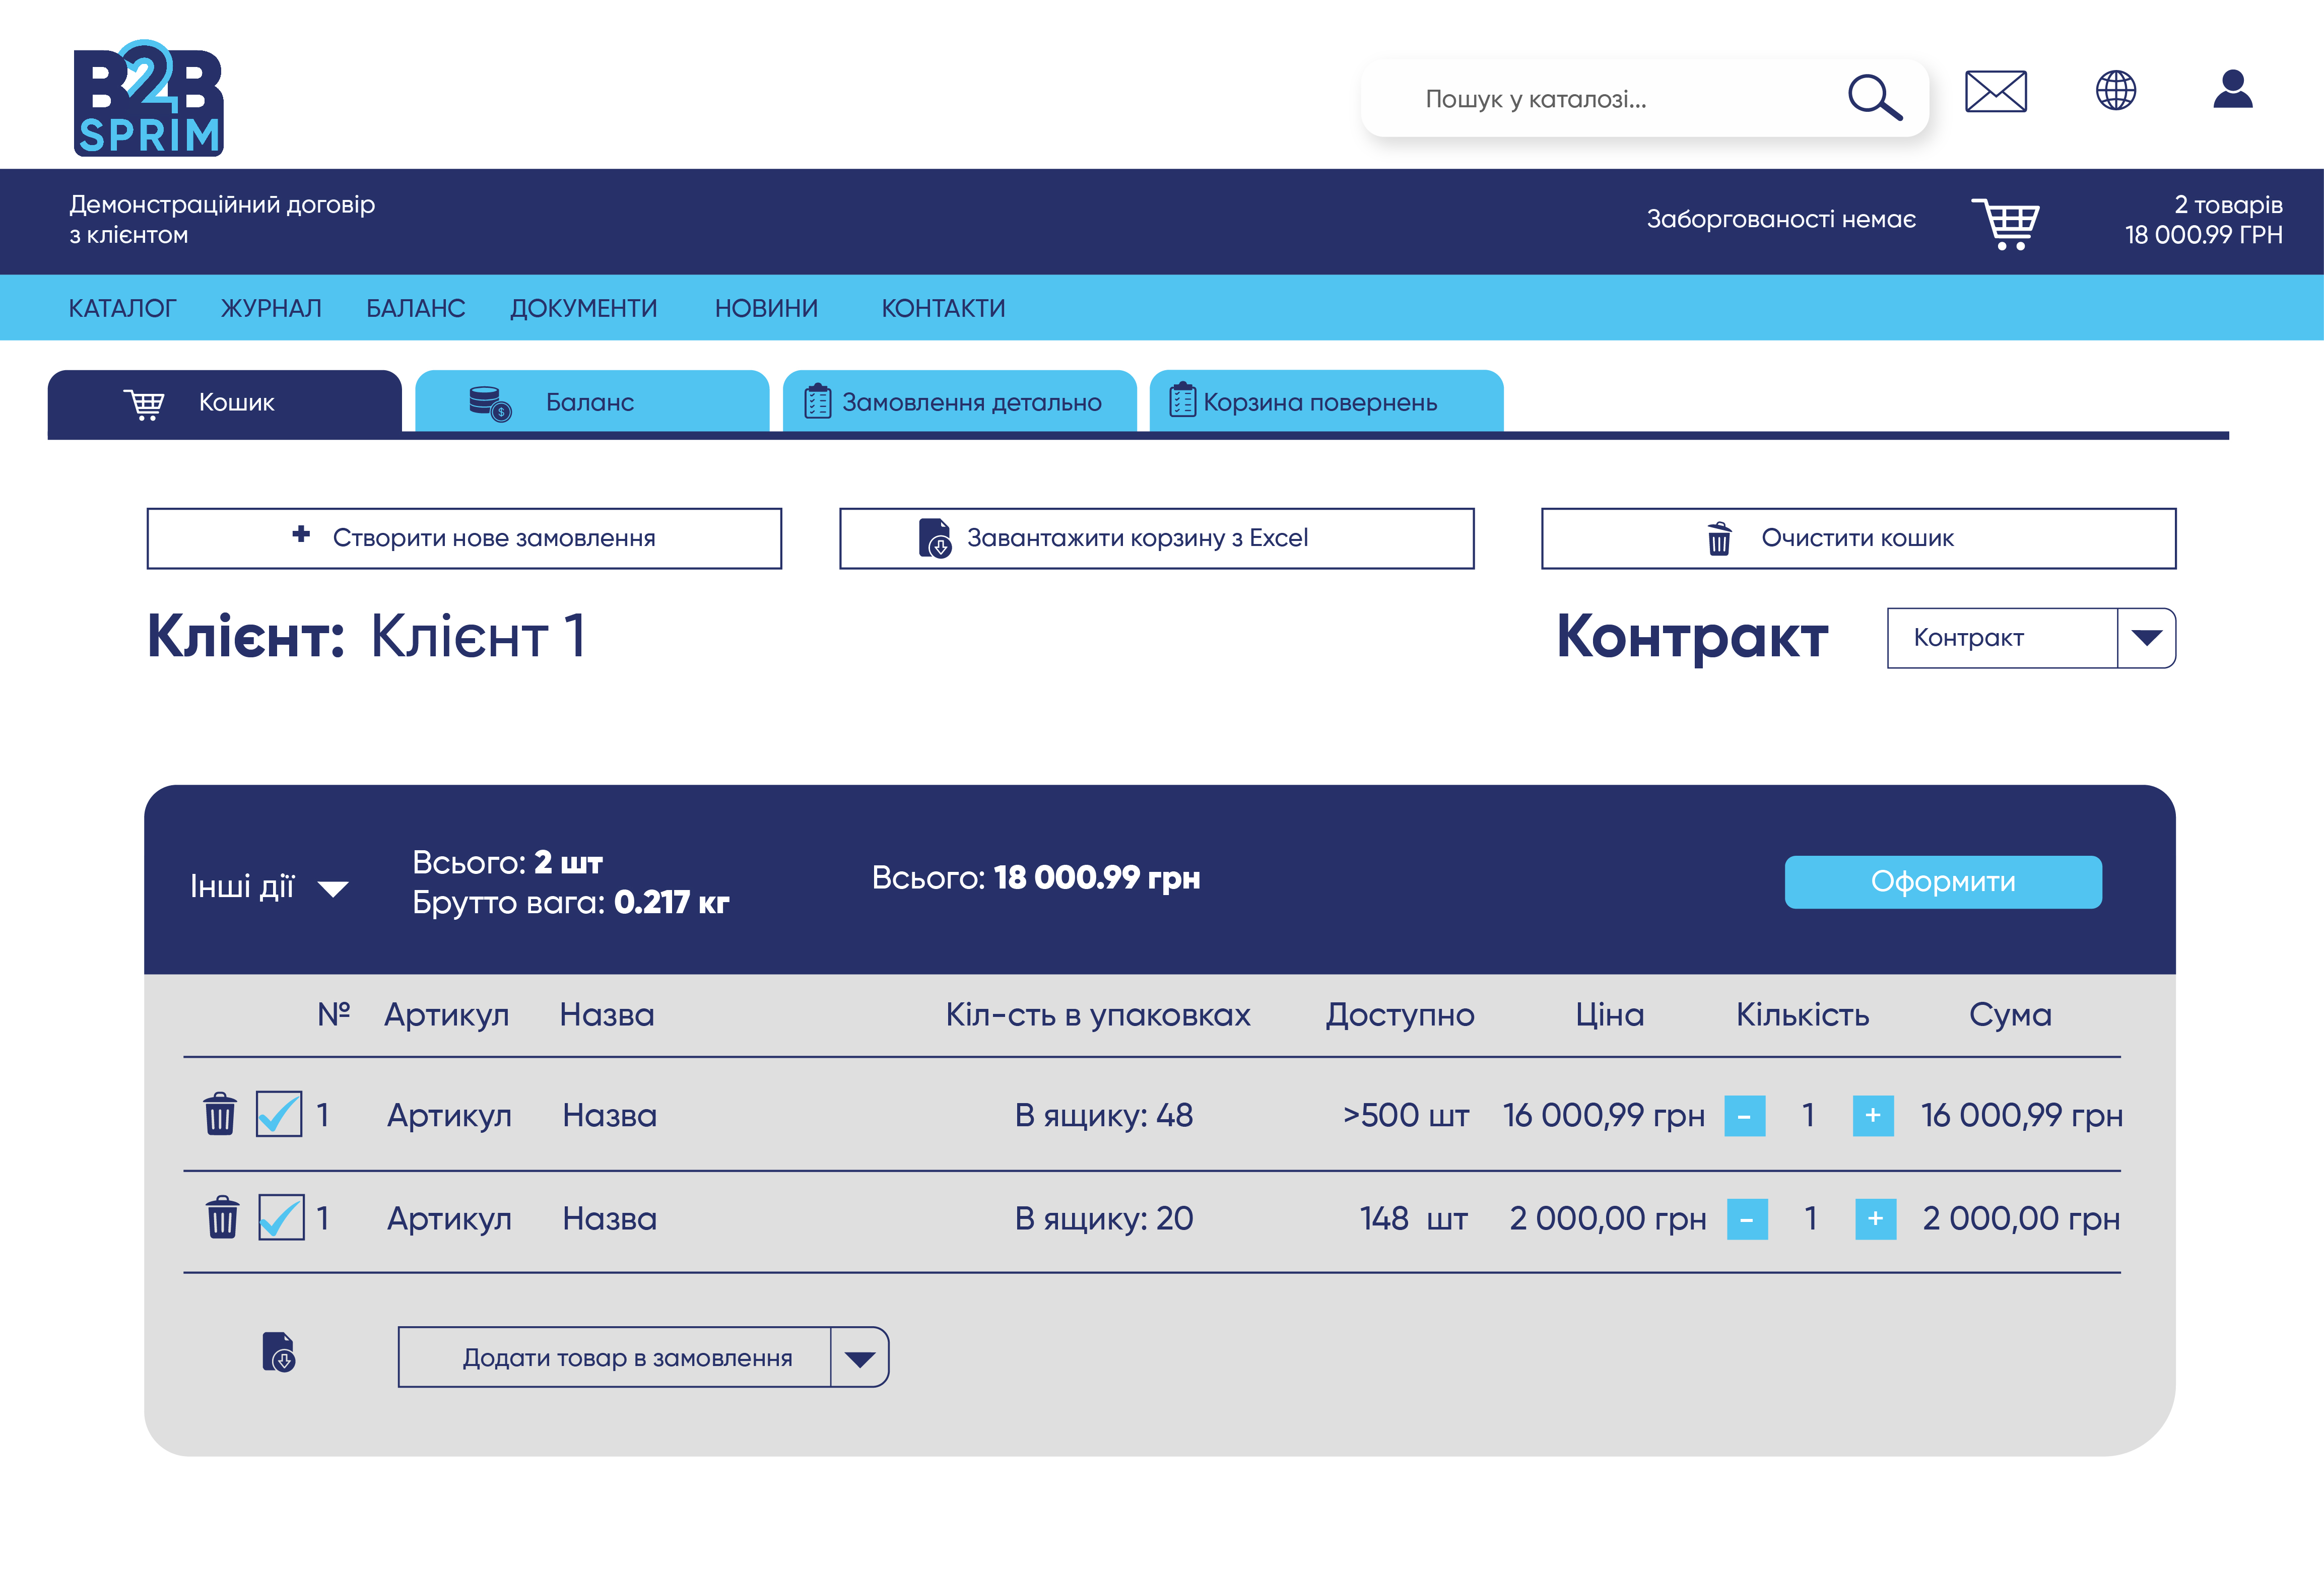
Task: Click the 2 товарів 18 000.99 ГРН summary
Action: [2203, 219]
